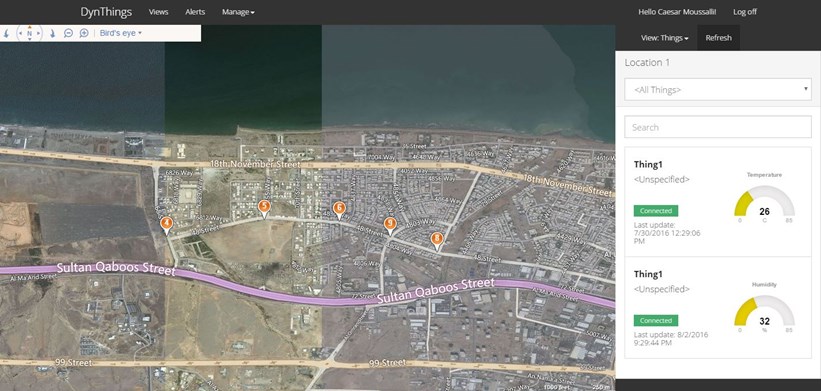
Task: Select map pin number 5
Action: point(264,209)
